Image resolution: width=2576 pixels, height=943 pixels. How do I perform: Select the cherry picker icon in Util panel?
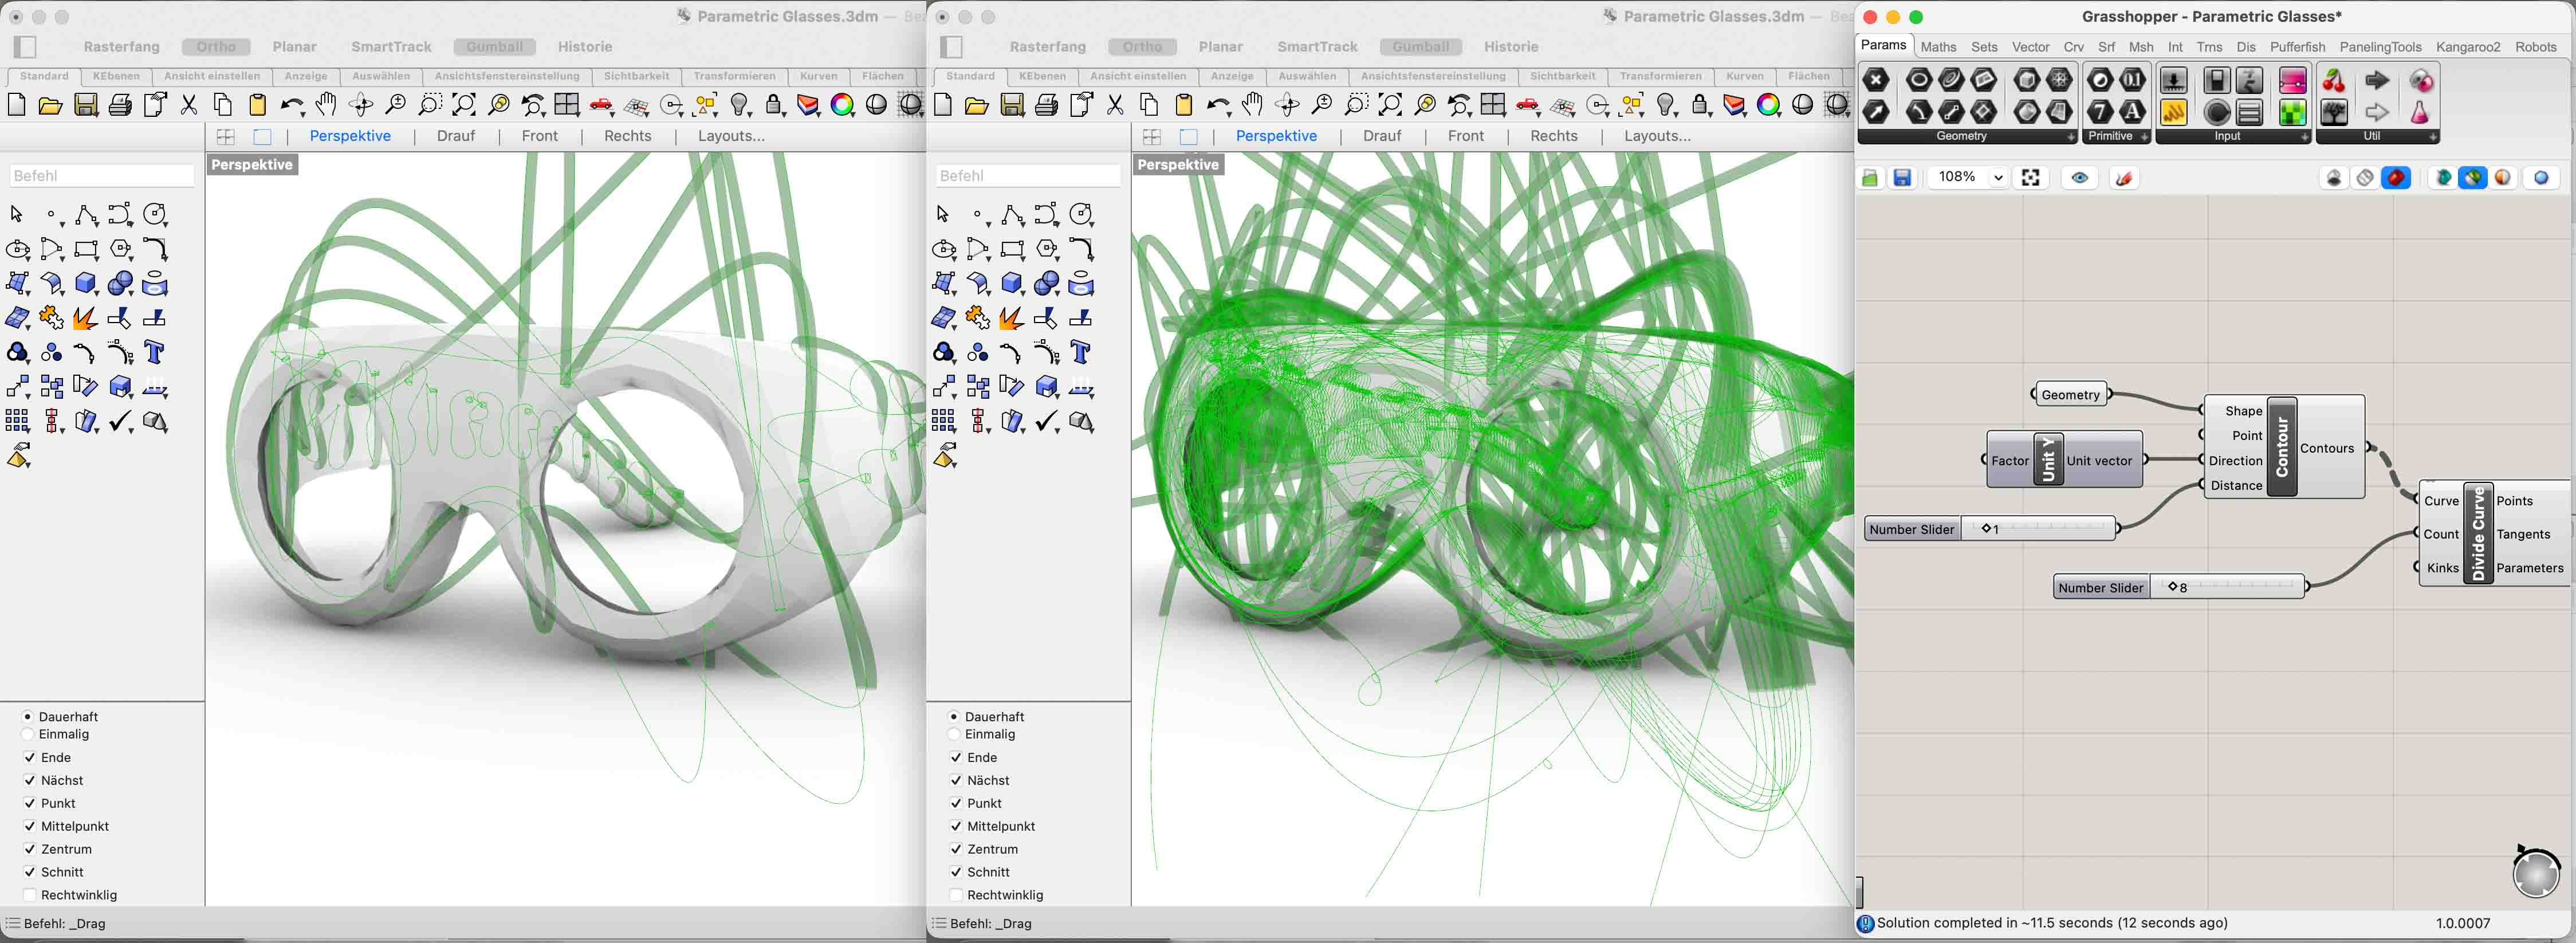2334,81
